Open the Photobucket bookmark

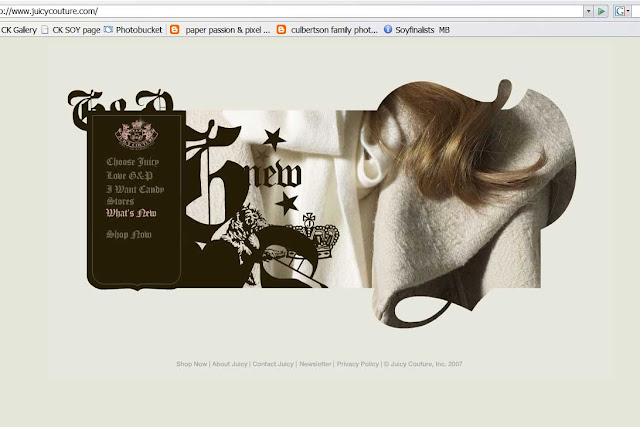(x=139, y=30)
